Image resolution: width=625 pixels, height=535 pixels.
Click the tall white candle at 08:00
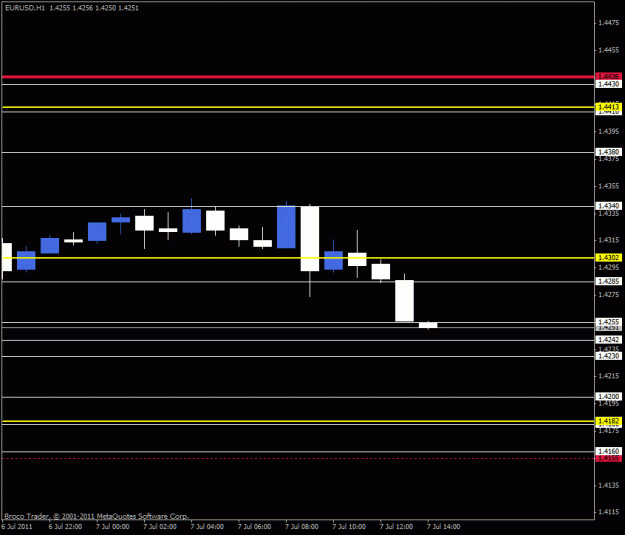(310, 238)
